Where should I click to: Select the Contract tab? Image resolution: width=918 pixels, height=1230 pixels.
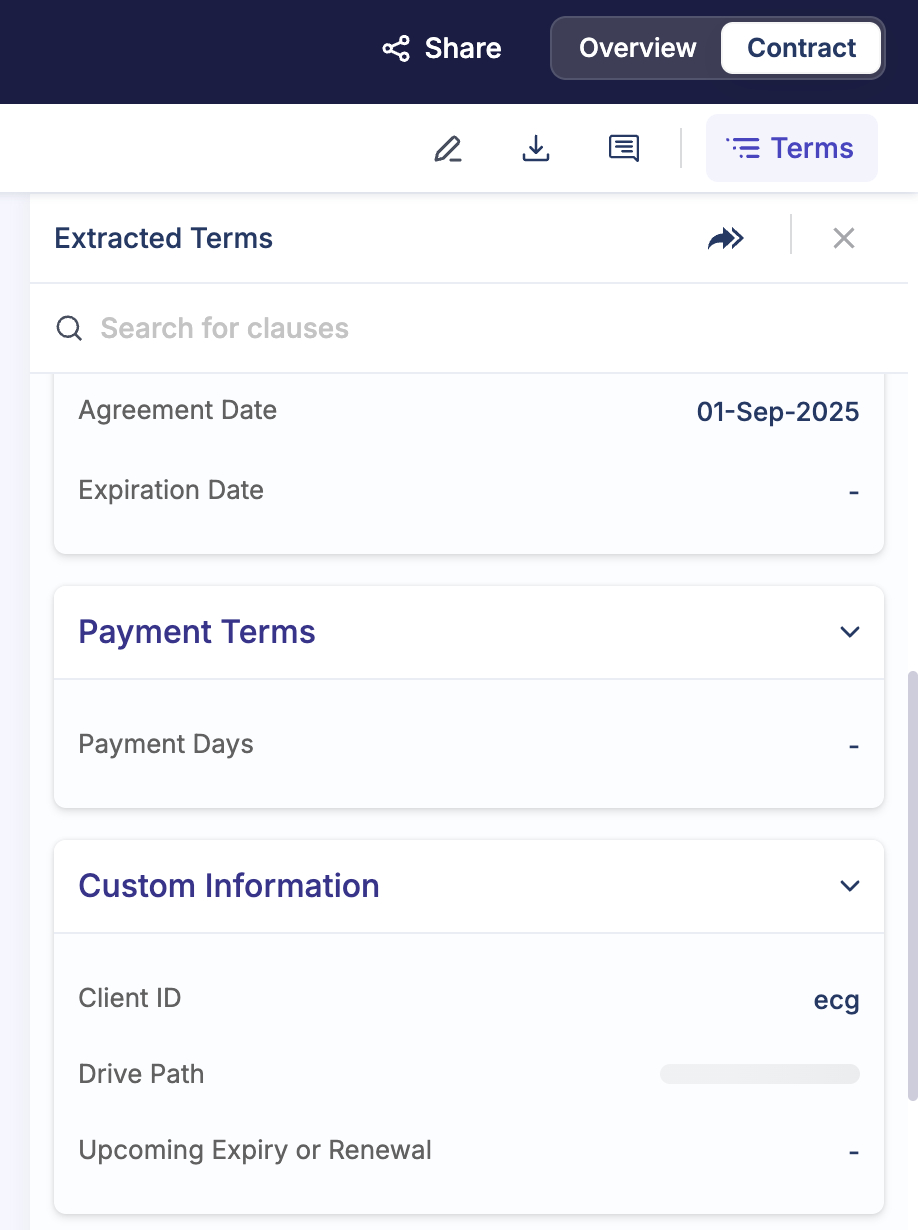click(801, 48)
